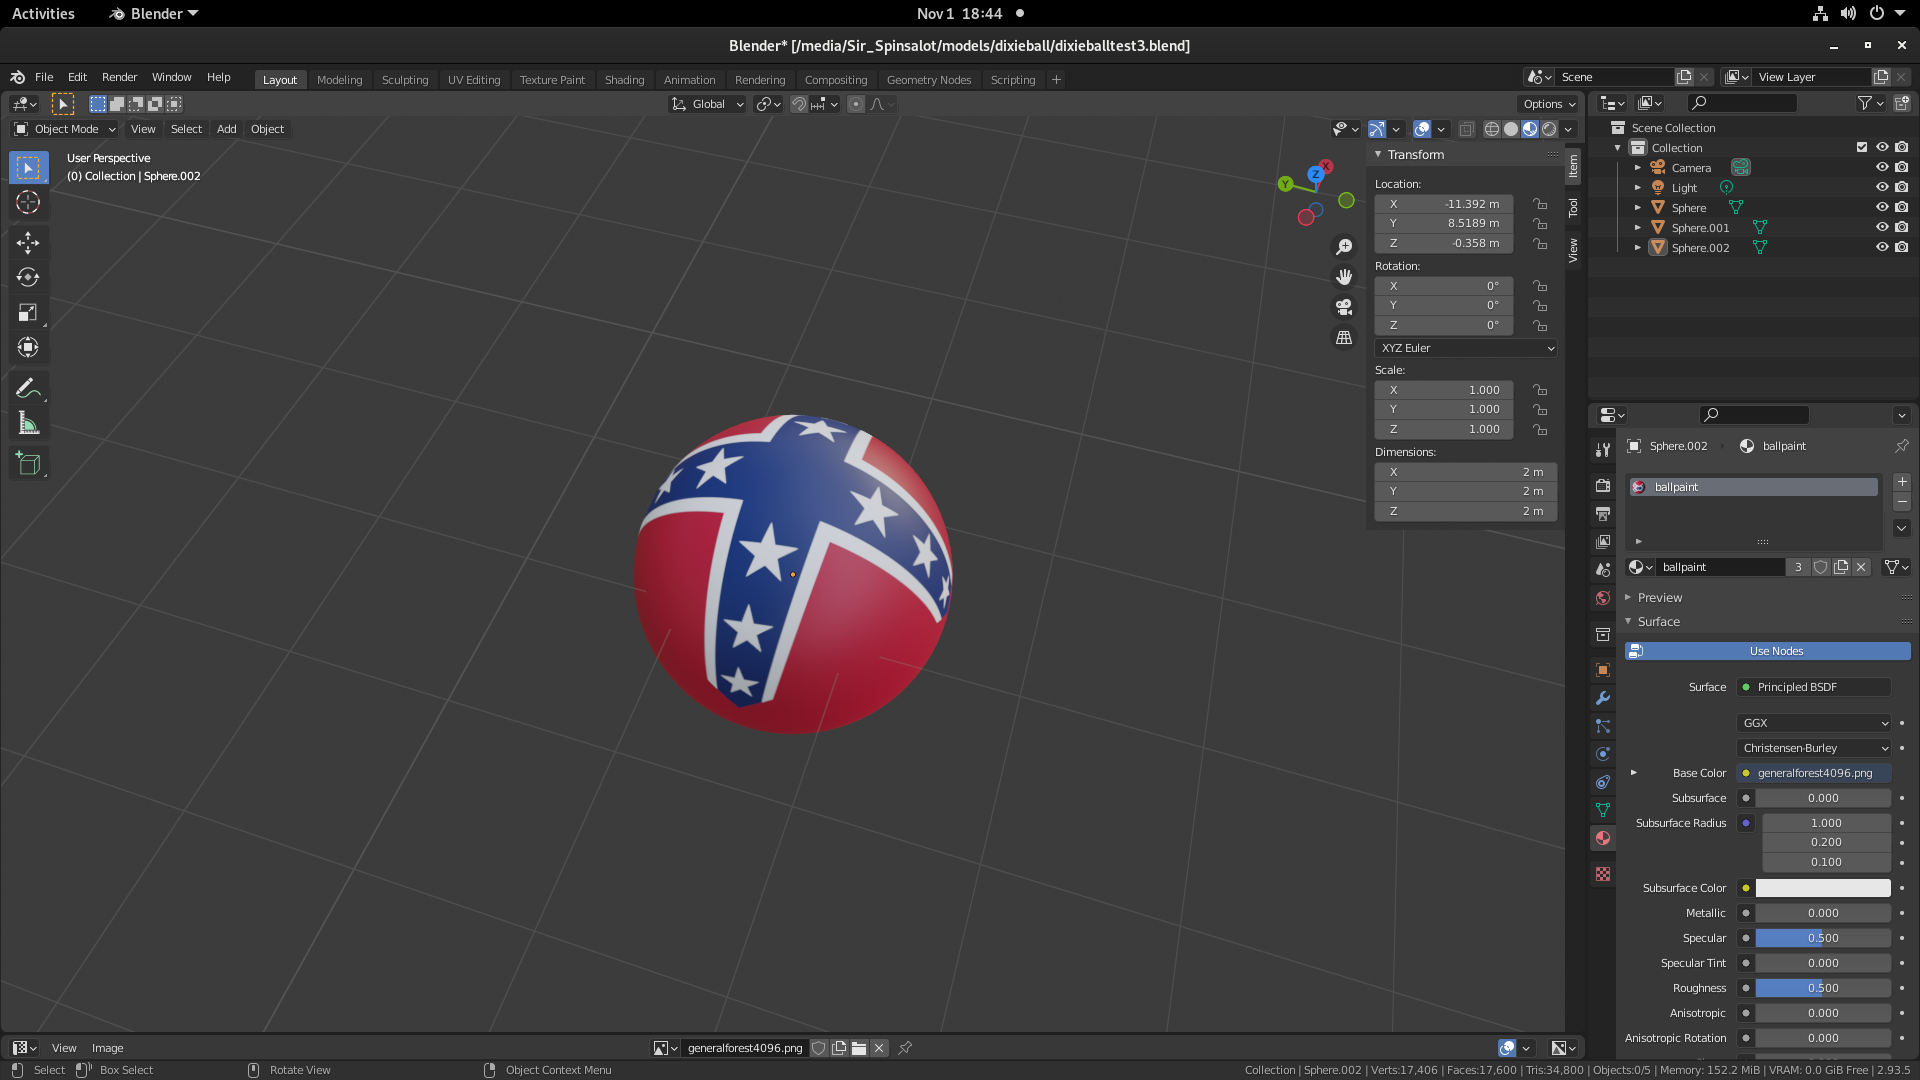1920x1080 pixels.
Task: Lock Location X padlock
Action: click(x=1540, y=204)
